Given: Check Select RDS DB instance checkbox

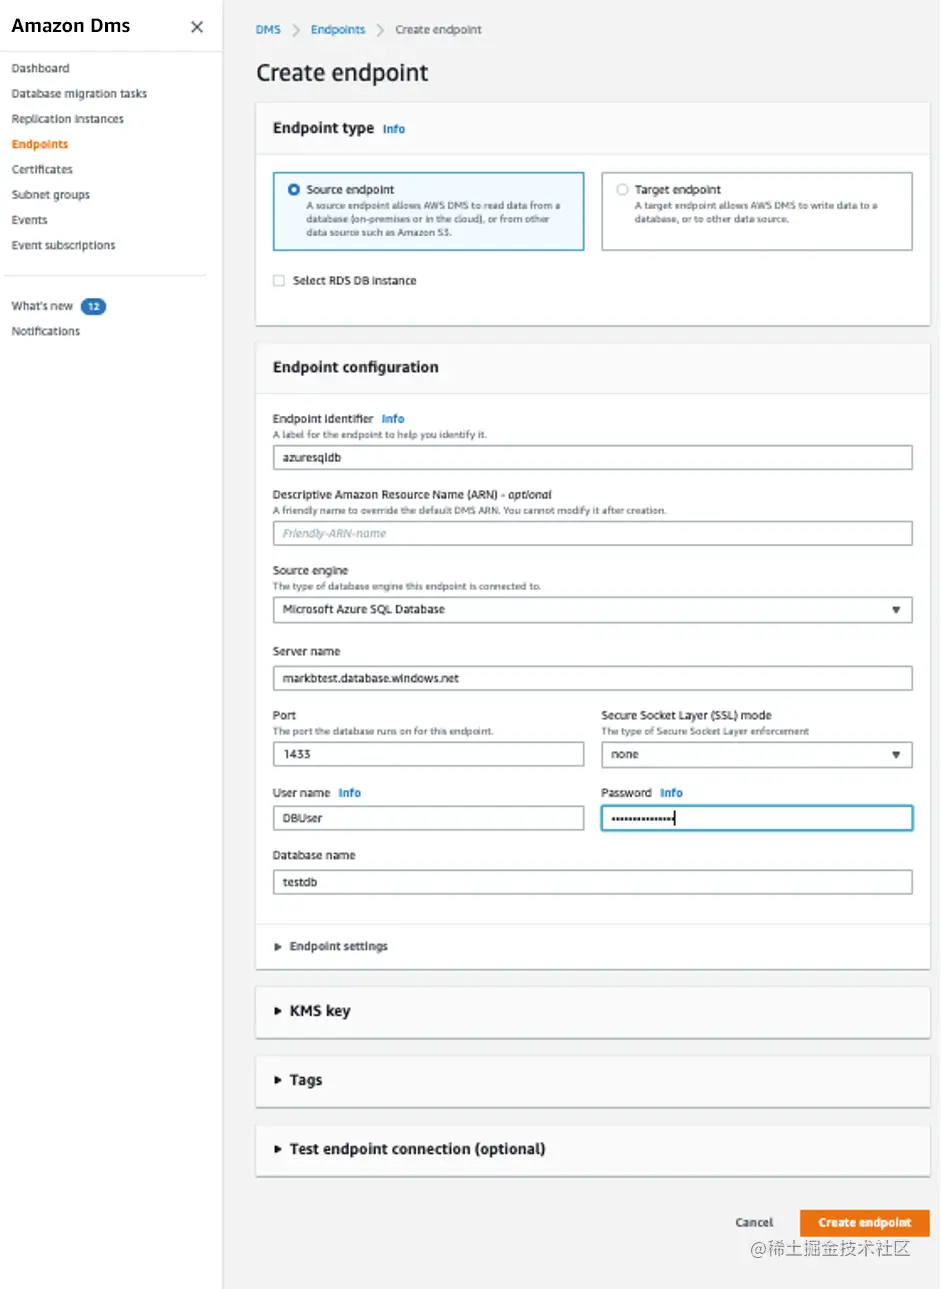Looking at the screenshot, I should 279,281.
